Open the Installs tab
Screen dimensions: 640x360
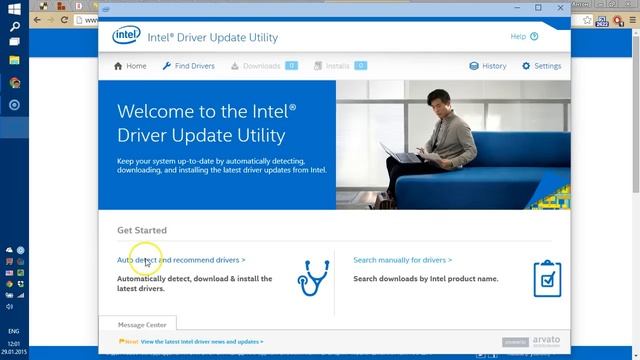pyautogui.click(x=340, y=66)
